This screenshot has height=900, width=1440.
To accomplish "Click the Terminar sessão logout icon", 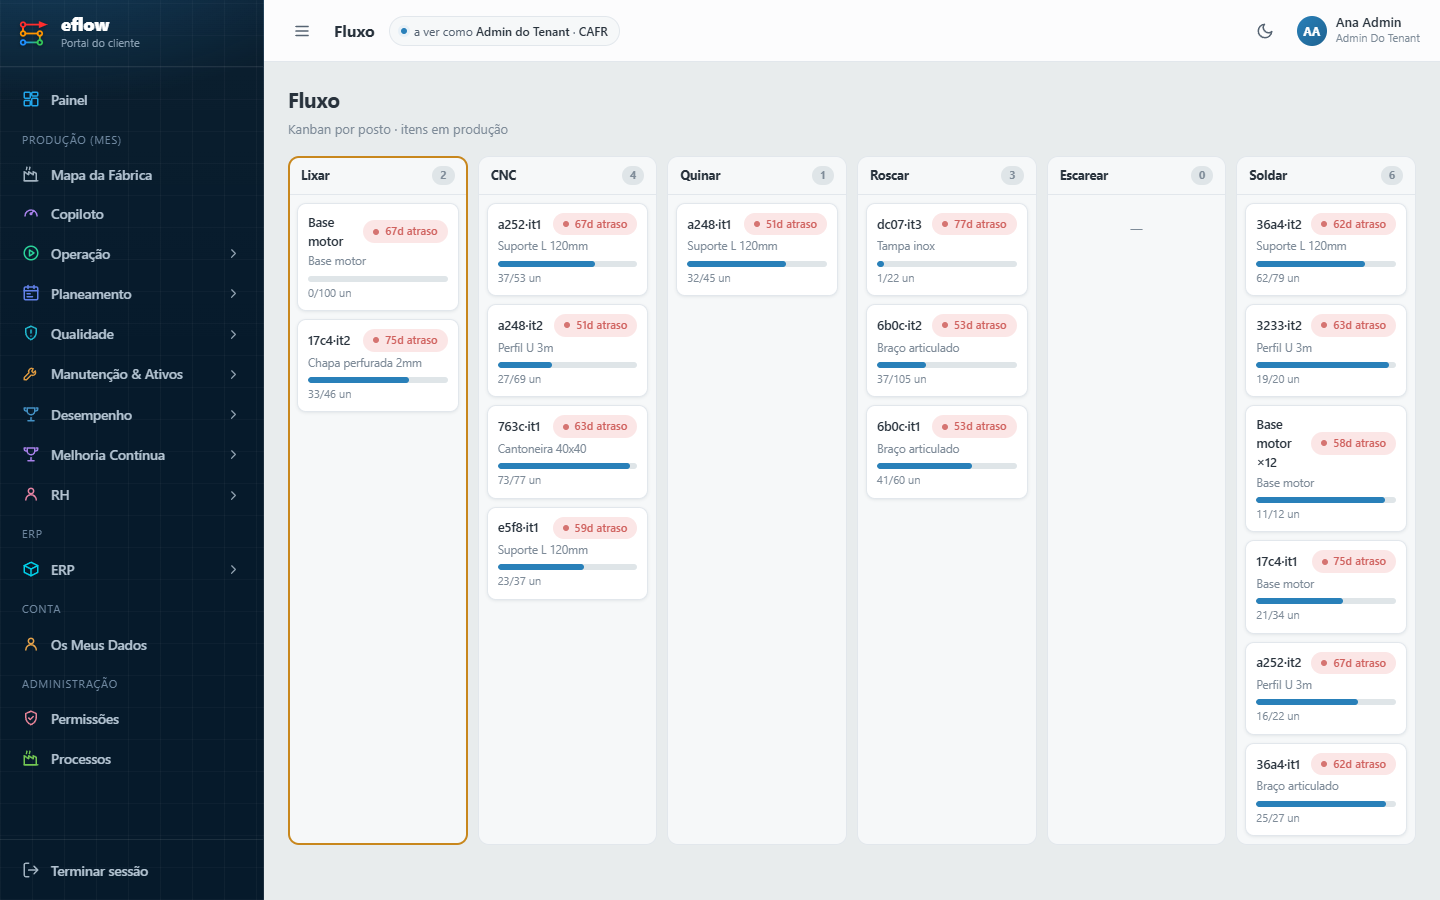I will [31, 871].
